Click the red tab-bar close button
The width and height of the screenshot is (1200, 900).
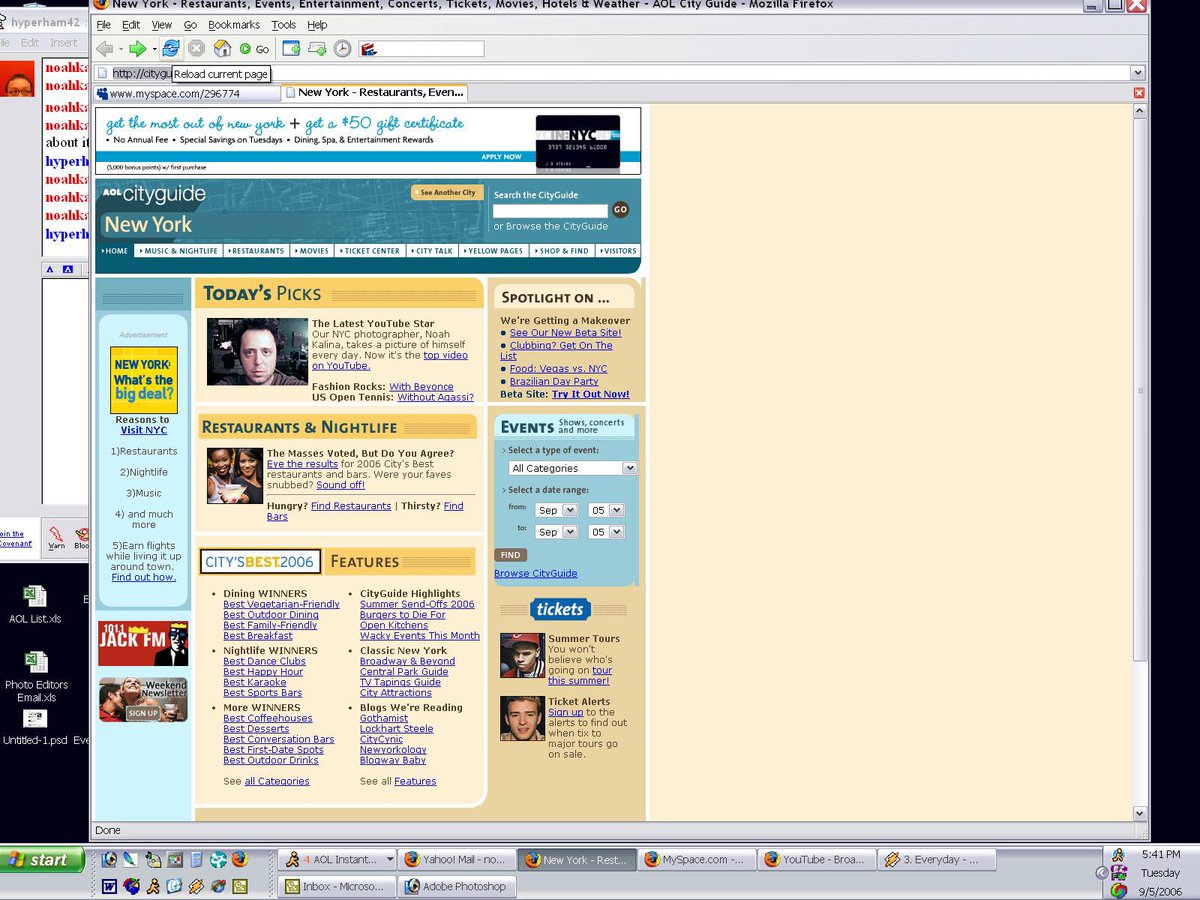coord(1139,93)
